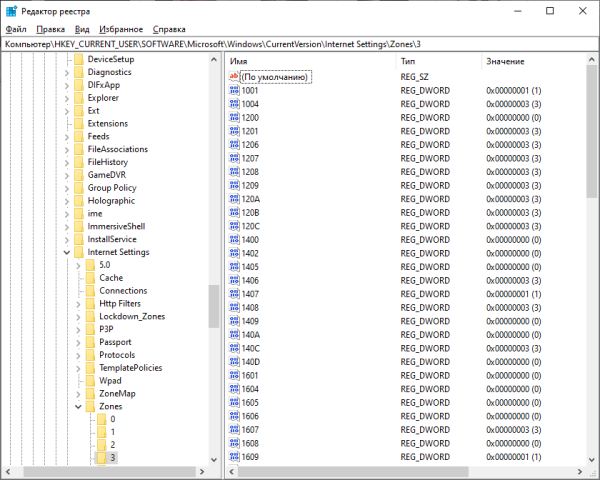Select zone key 2 under Zones
600x480 pixels.
click(112, 444)
